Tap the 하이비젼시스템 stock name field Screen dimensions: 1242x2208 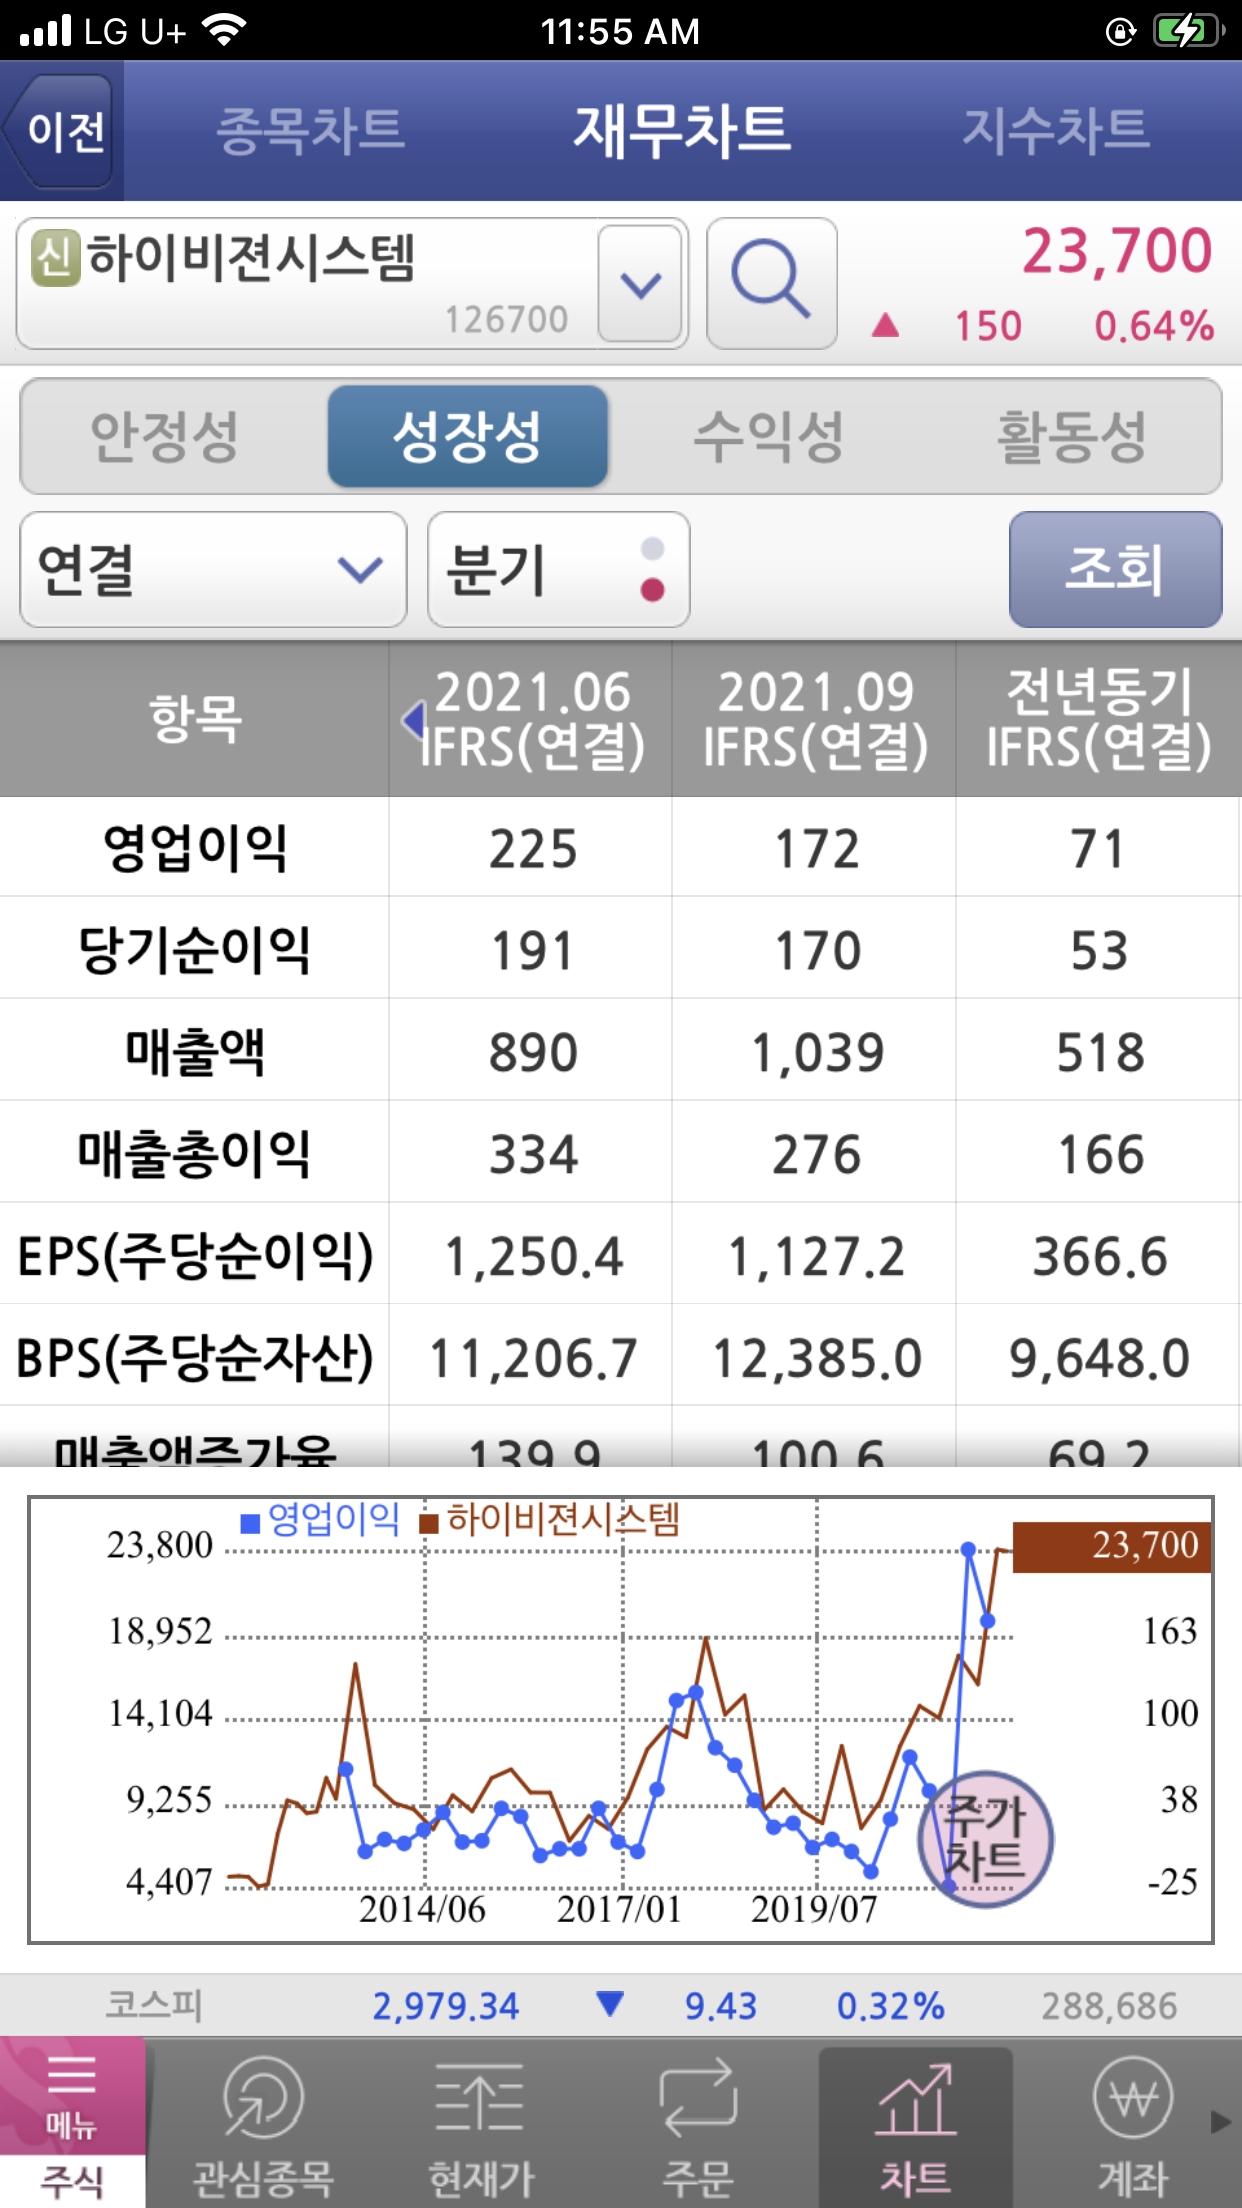point(306,284)
